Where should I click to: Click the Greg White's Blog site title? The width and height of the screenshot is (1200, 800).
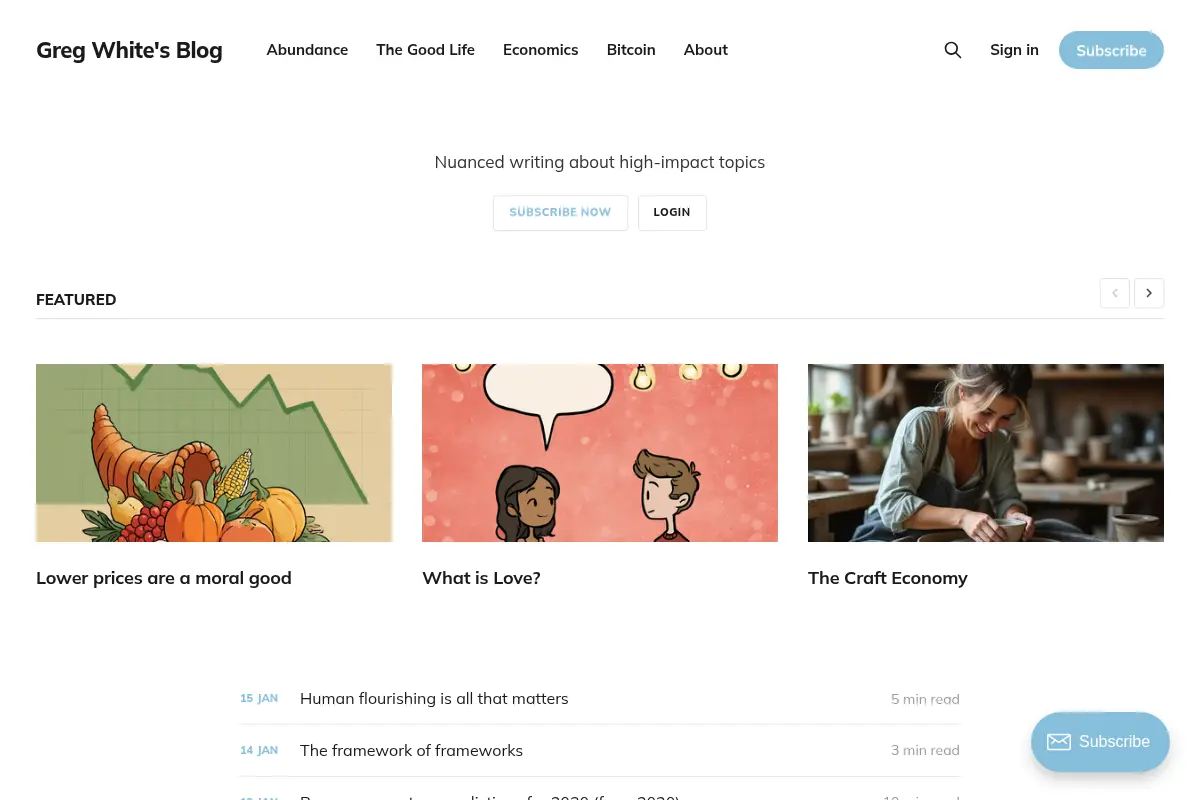(x=129, y=50)
